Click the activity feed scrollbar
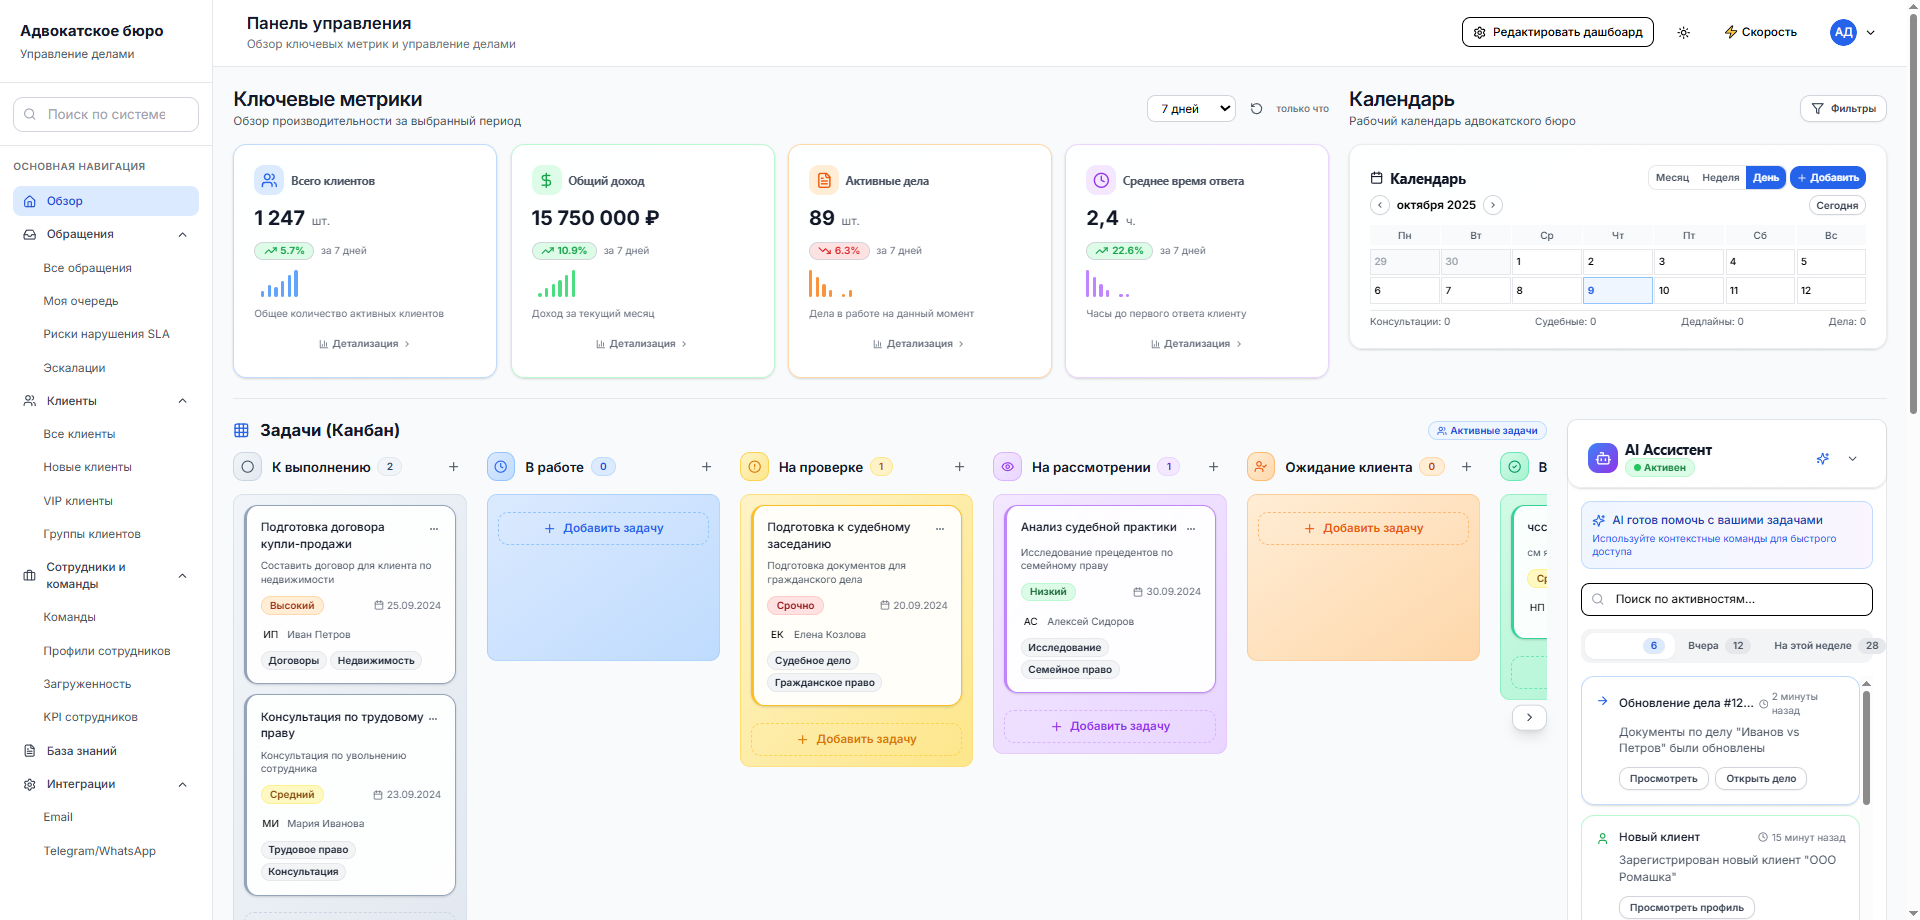The height and width of the screenshot is (920, 1920). pyautogui.click(x=1866, y=745)
